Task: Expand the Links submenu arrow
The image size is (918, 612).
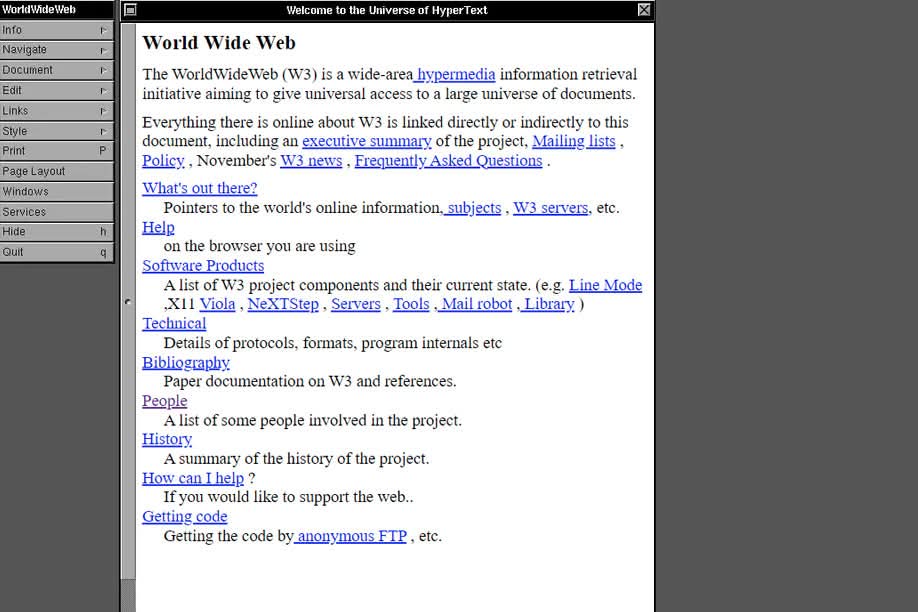Action: click(103, 111)
